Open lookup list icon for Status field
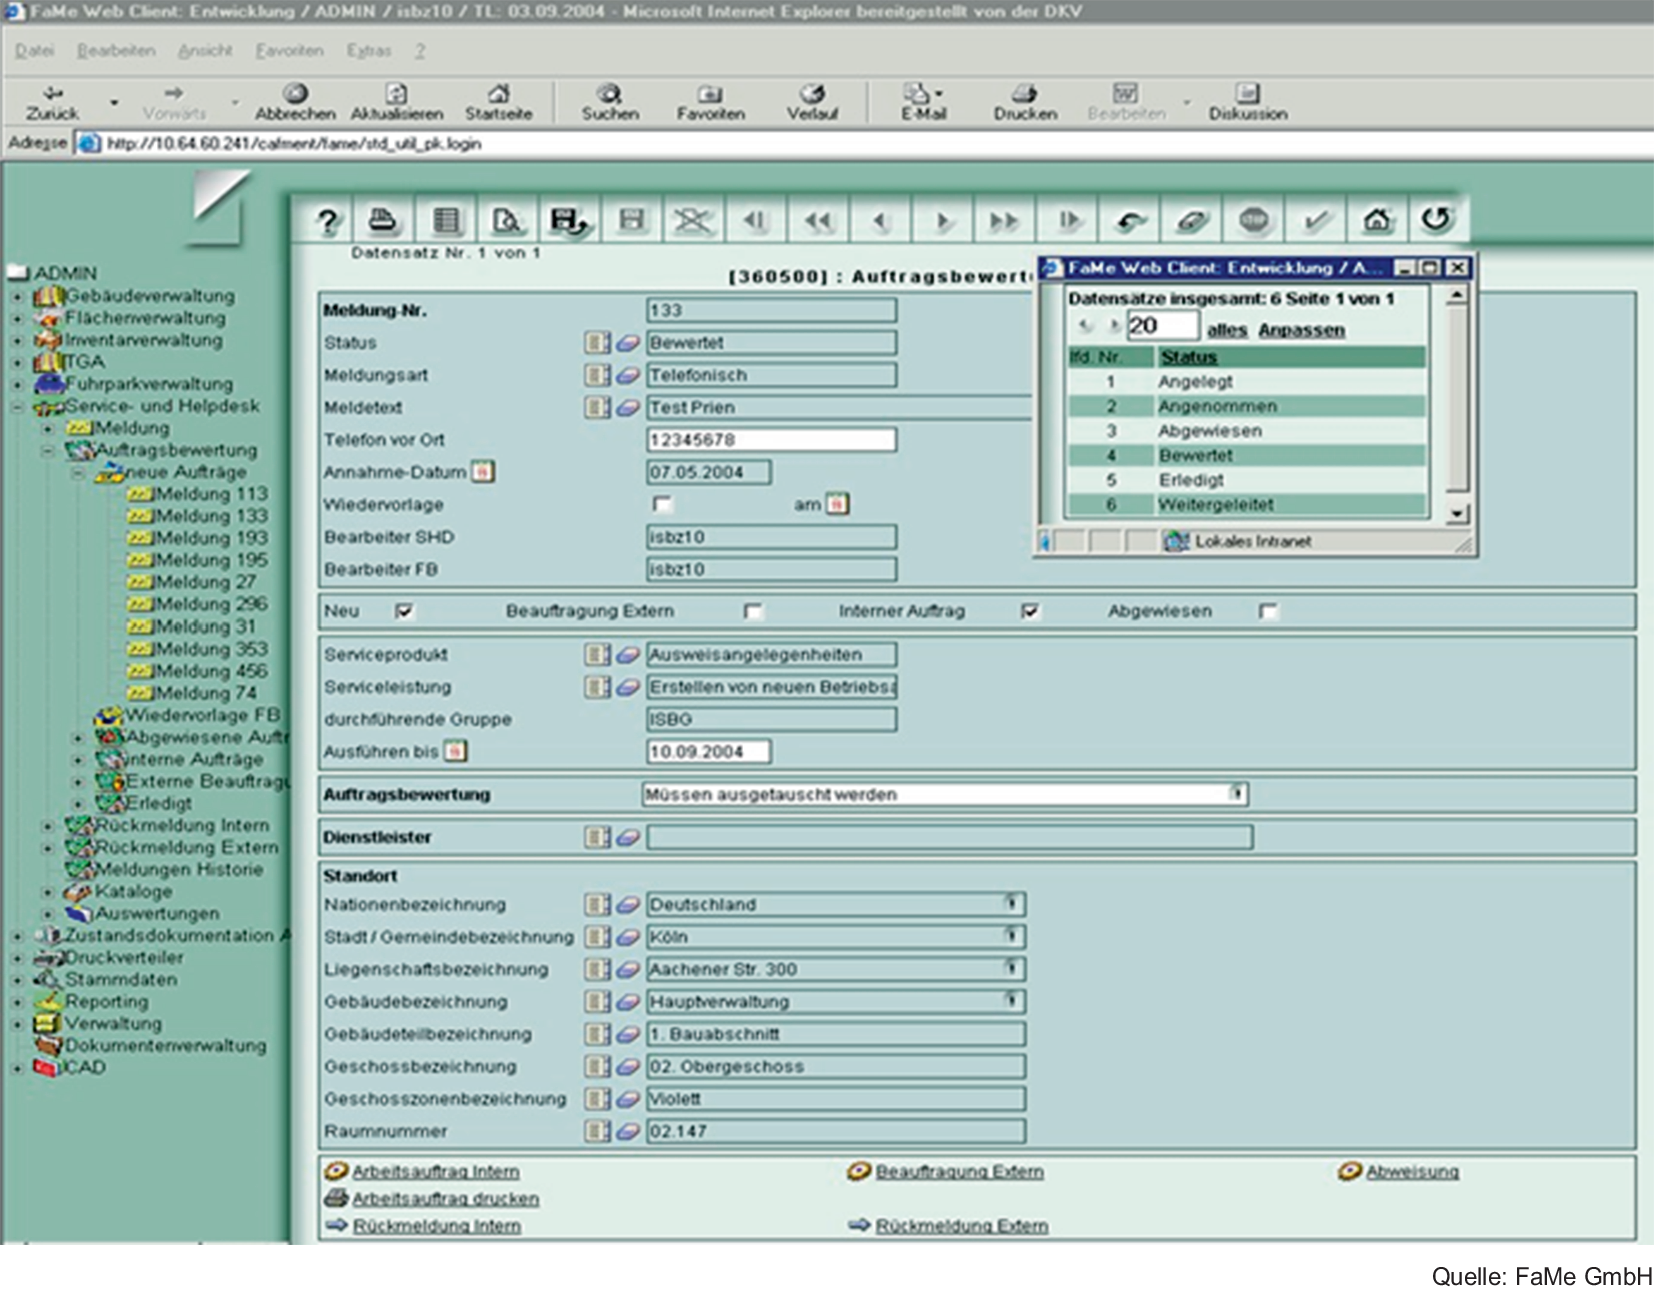The width and height of the screenshot is (1654, 1293). click(x=597, y=343)
